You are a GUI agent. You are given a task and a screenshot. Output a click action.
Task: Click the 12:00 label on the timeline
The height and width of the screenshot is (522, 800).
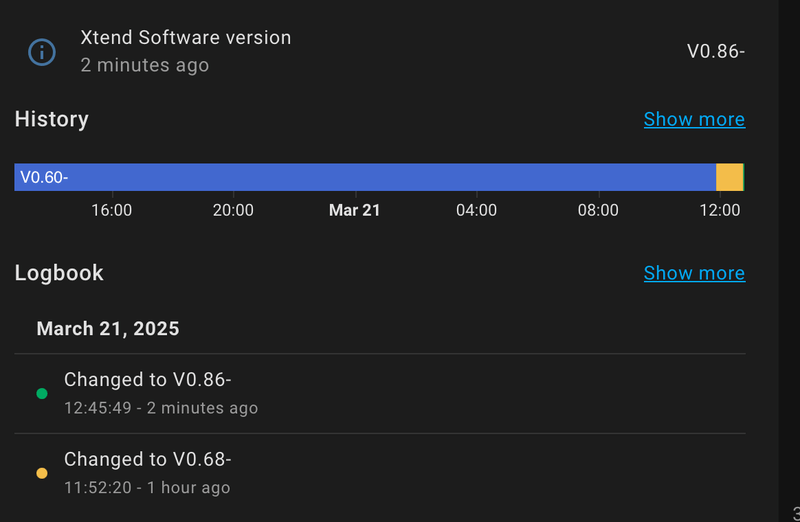(x=720, y=210)
